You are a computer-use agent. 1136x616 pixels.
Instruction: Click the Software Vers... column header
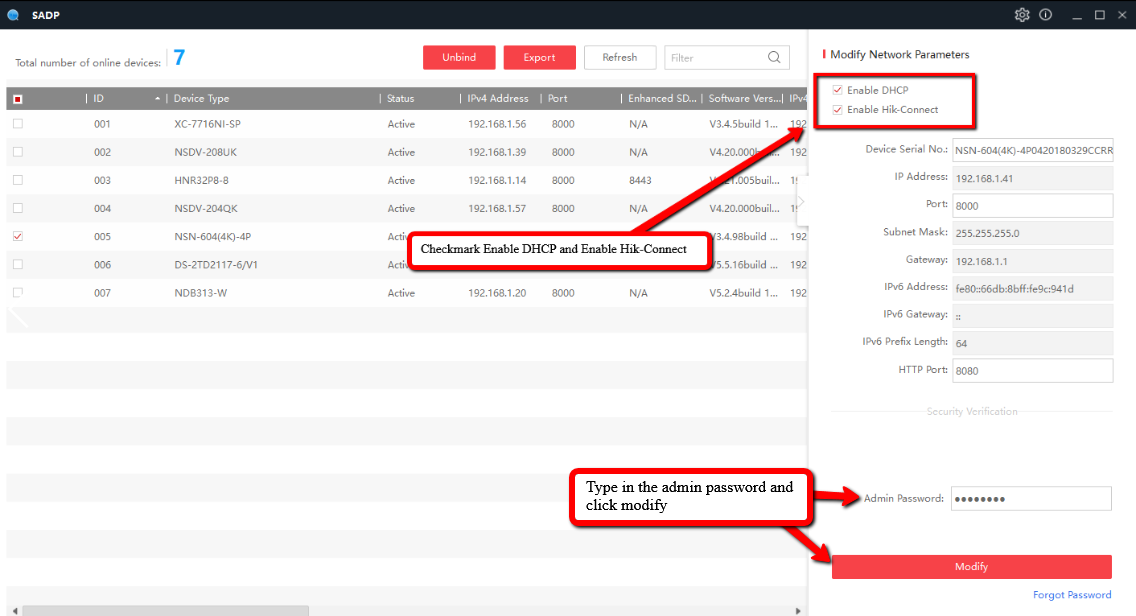[x=744, y=99]
